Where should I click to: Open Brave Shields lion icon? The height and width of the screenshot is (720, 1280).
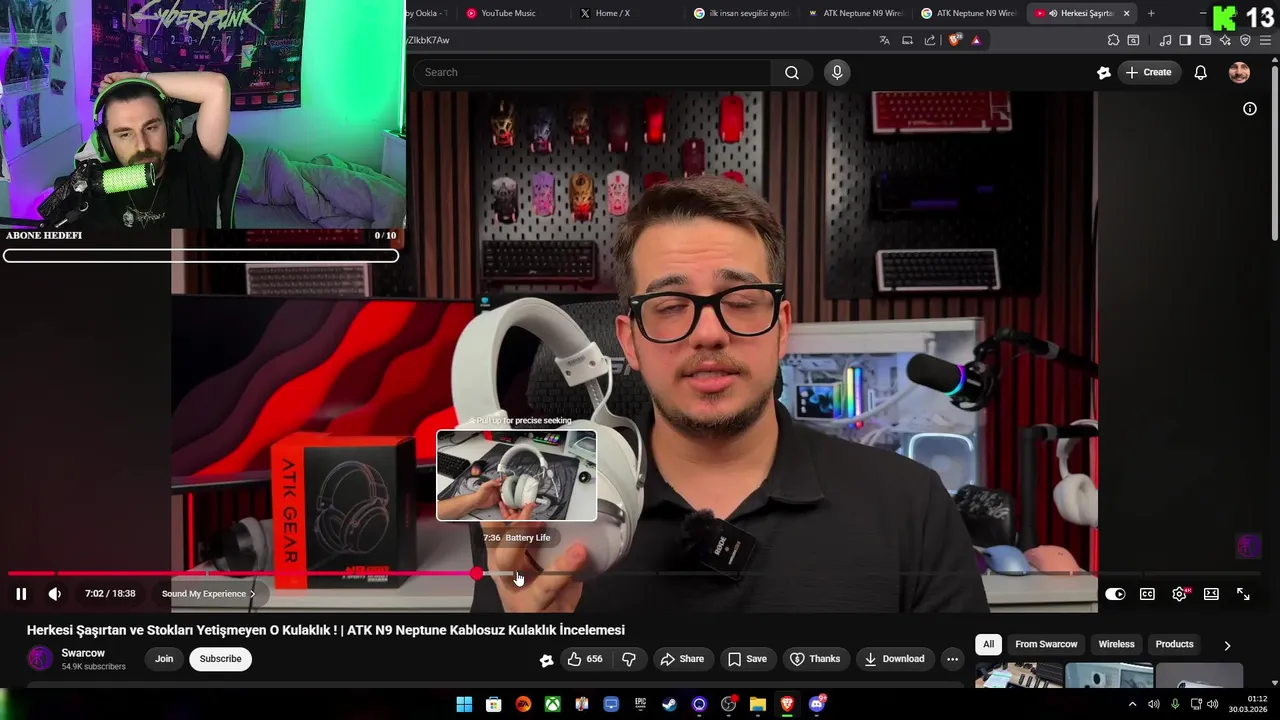coord(954,40)
